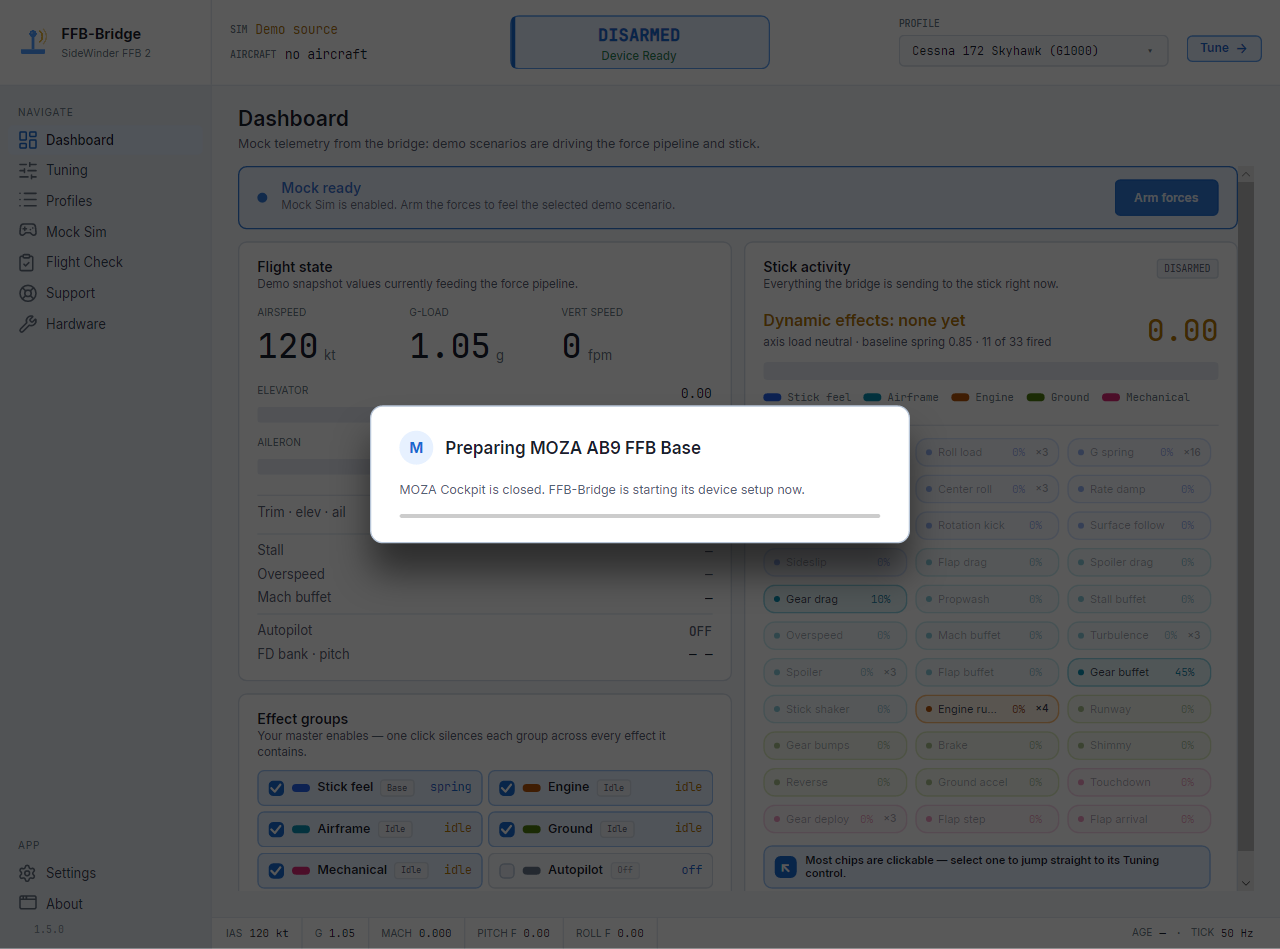The image size is (1280, 949).
Task: Open Hardware via its wrench icon
Action: tap(28, 324)
